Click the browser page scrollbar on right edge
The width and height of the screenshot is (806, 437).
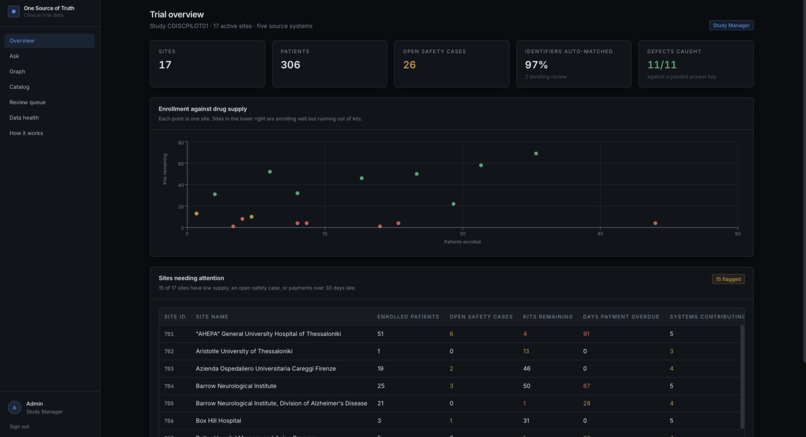click(803, 180)
